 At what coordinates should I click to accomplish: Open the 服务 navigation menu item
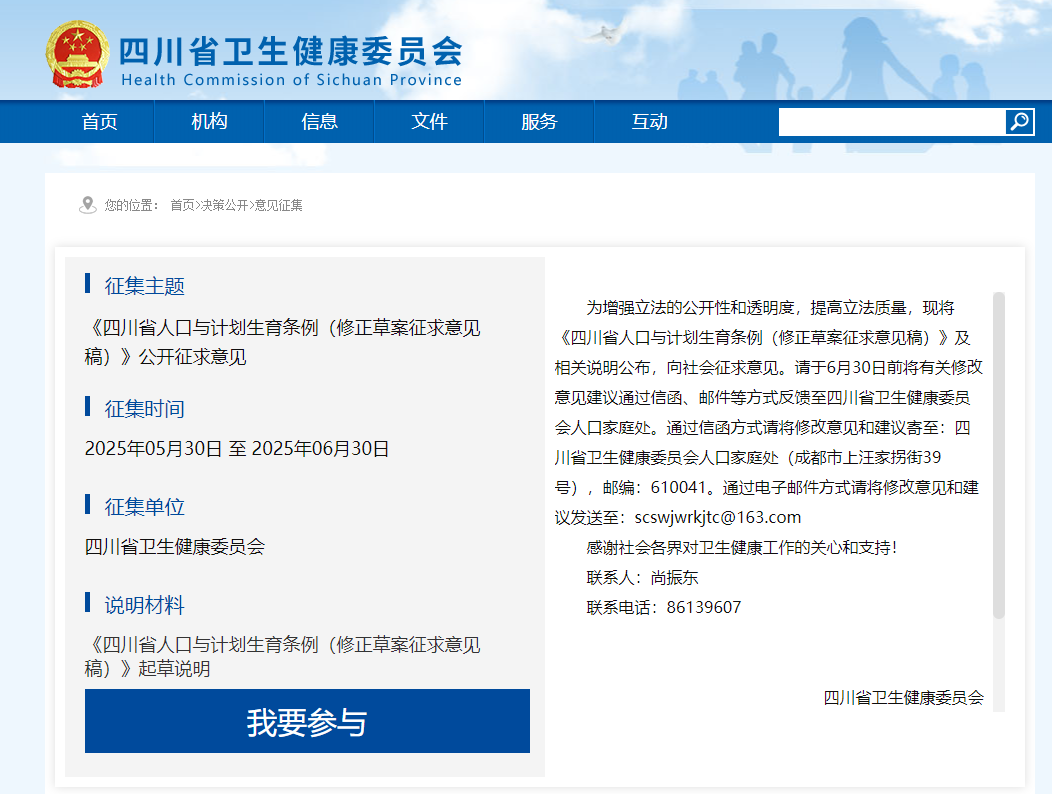click(539, 122)
